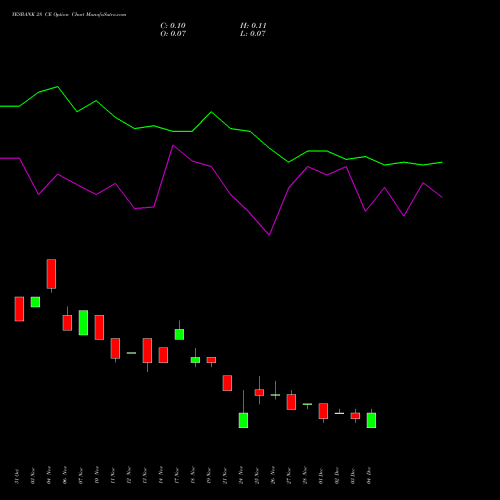Click the red 13 Nov candlestick
The height and width of the screenshot is (500, 500).
[x=147, y=350]
